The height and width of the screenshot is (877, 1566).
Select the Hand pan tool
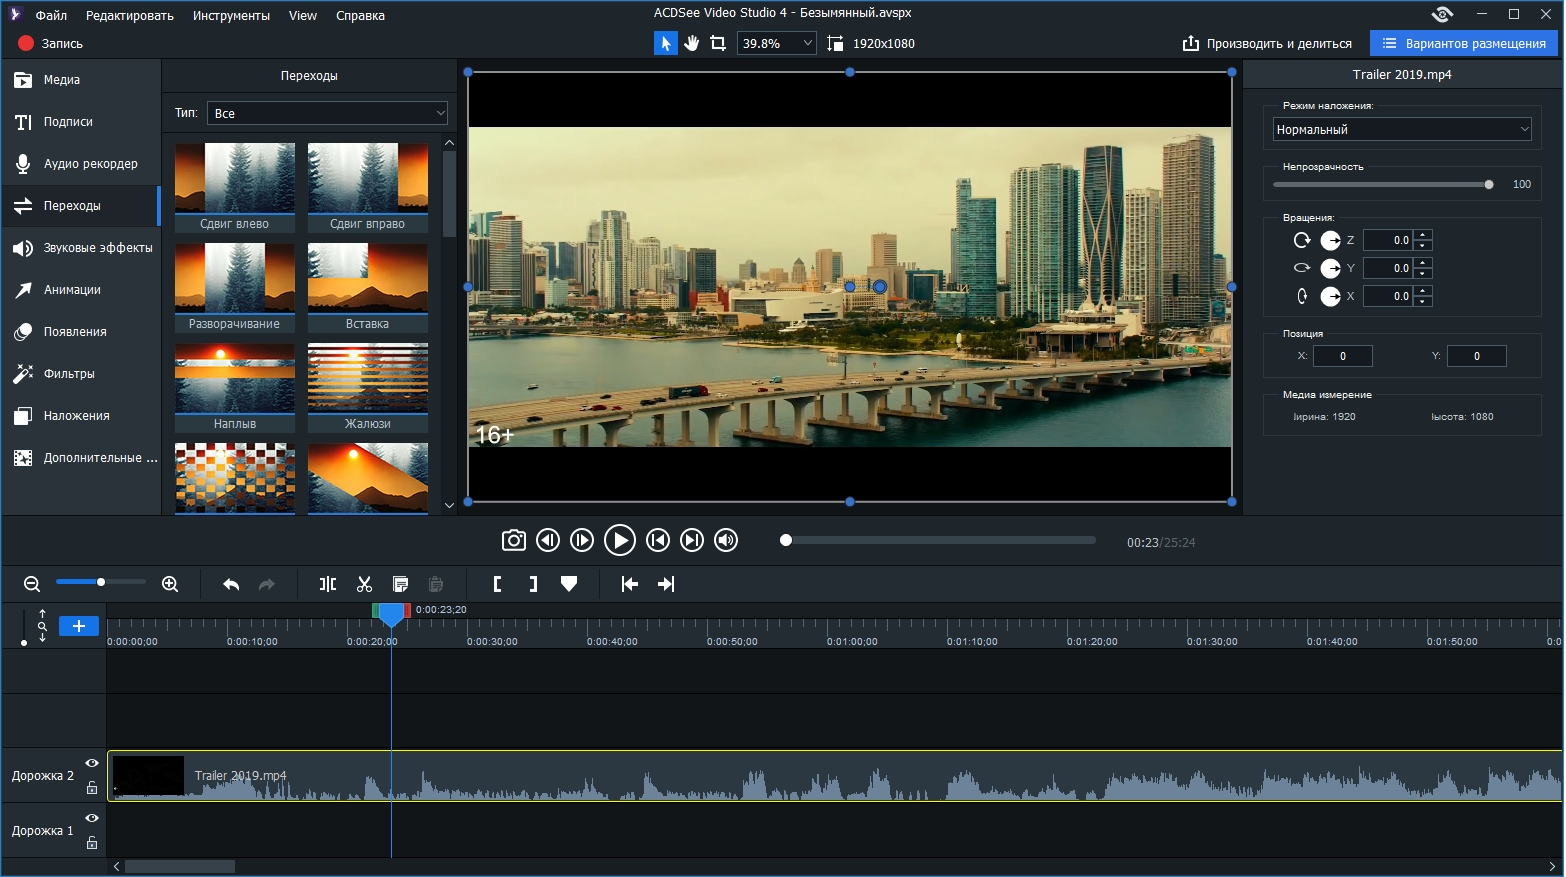click(x=691, y=43)
